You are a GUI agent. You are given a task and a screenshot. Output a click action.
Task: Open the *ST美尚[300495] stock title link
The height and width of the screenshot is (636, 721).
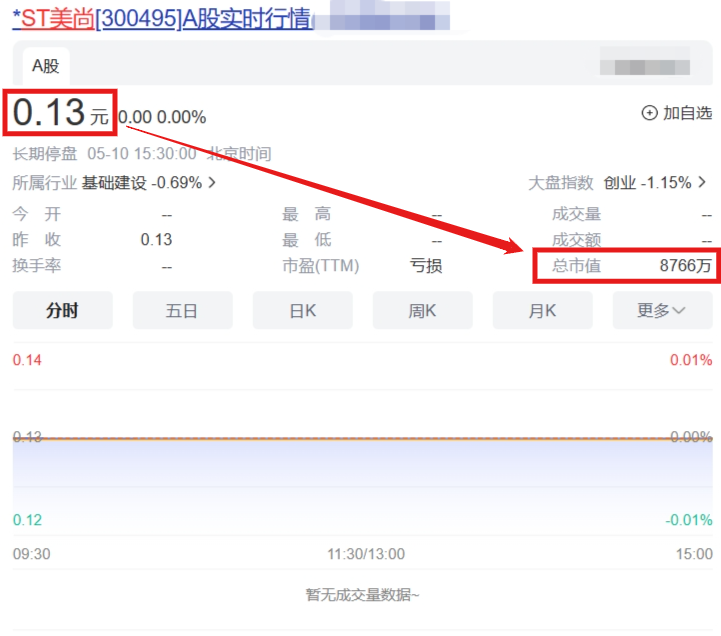pyautogui.click(x=162, y=18)
